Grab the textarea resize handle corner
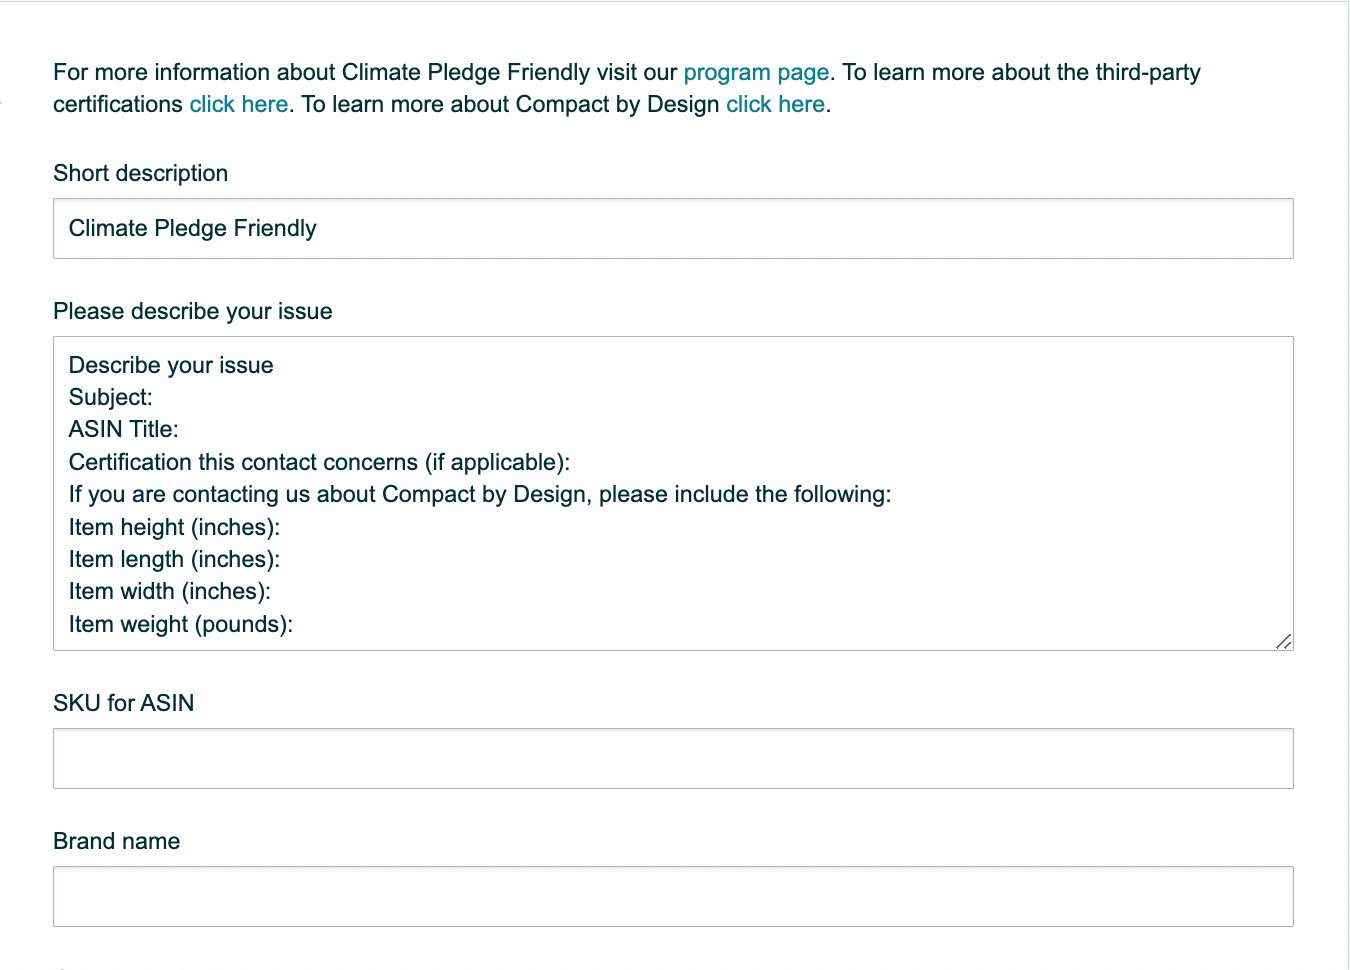Screen dimensions: 1350x970 (1284, 641)
